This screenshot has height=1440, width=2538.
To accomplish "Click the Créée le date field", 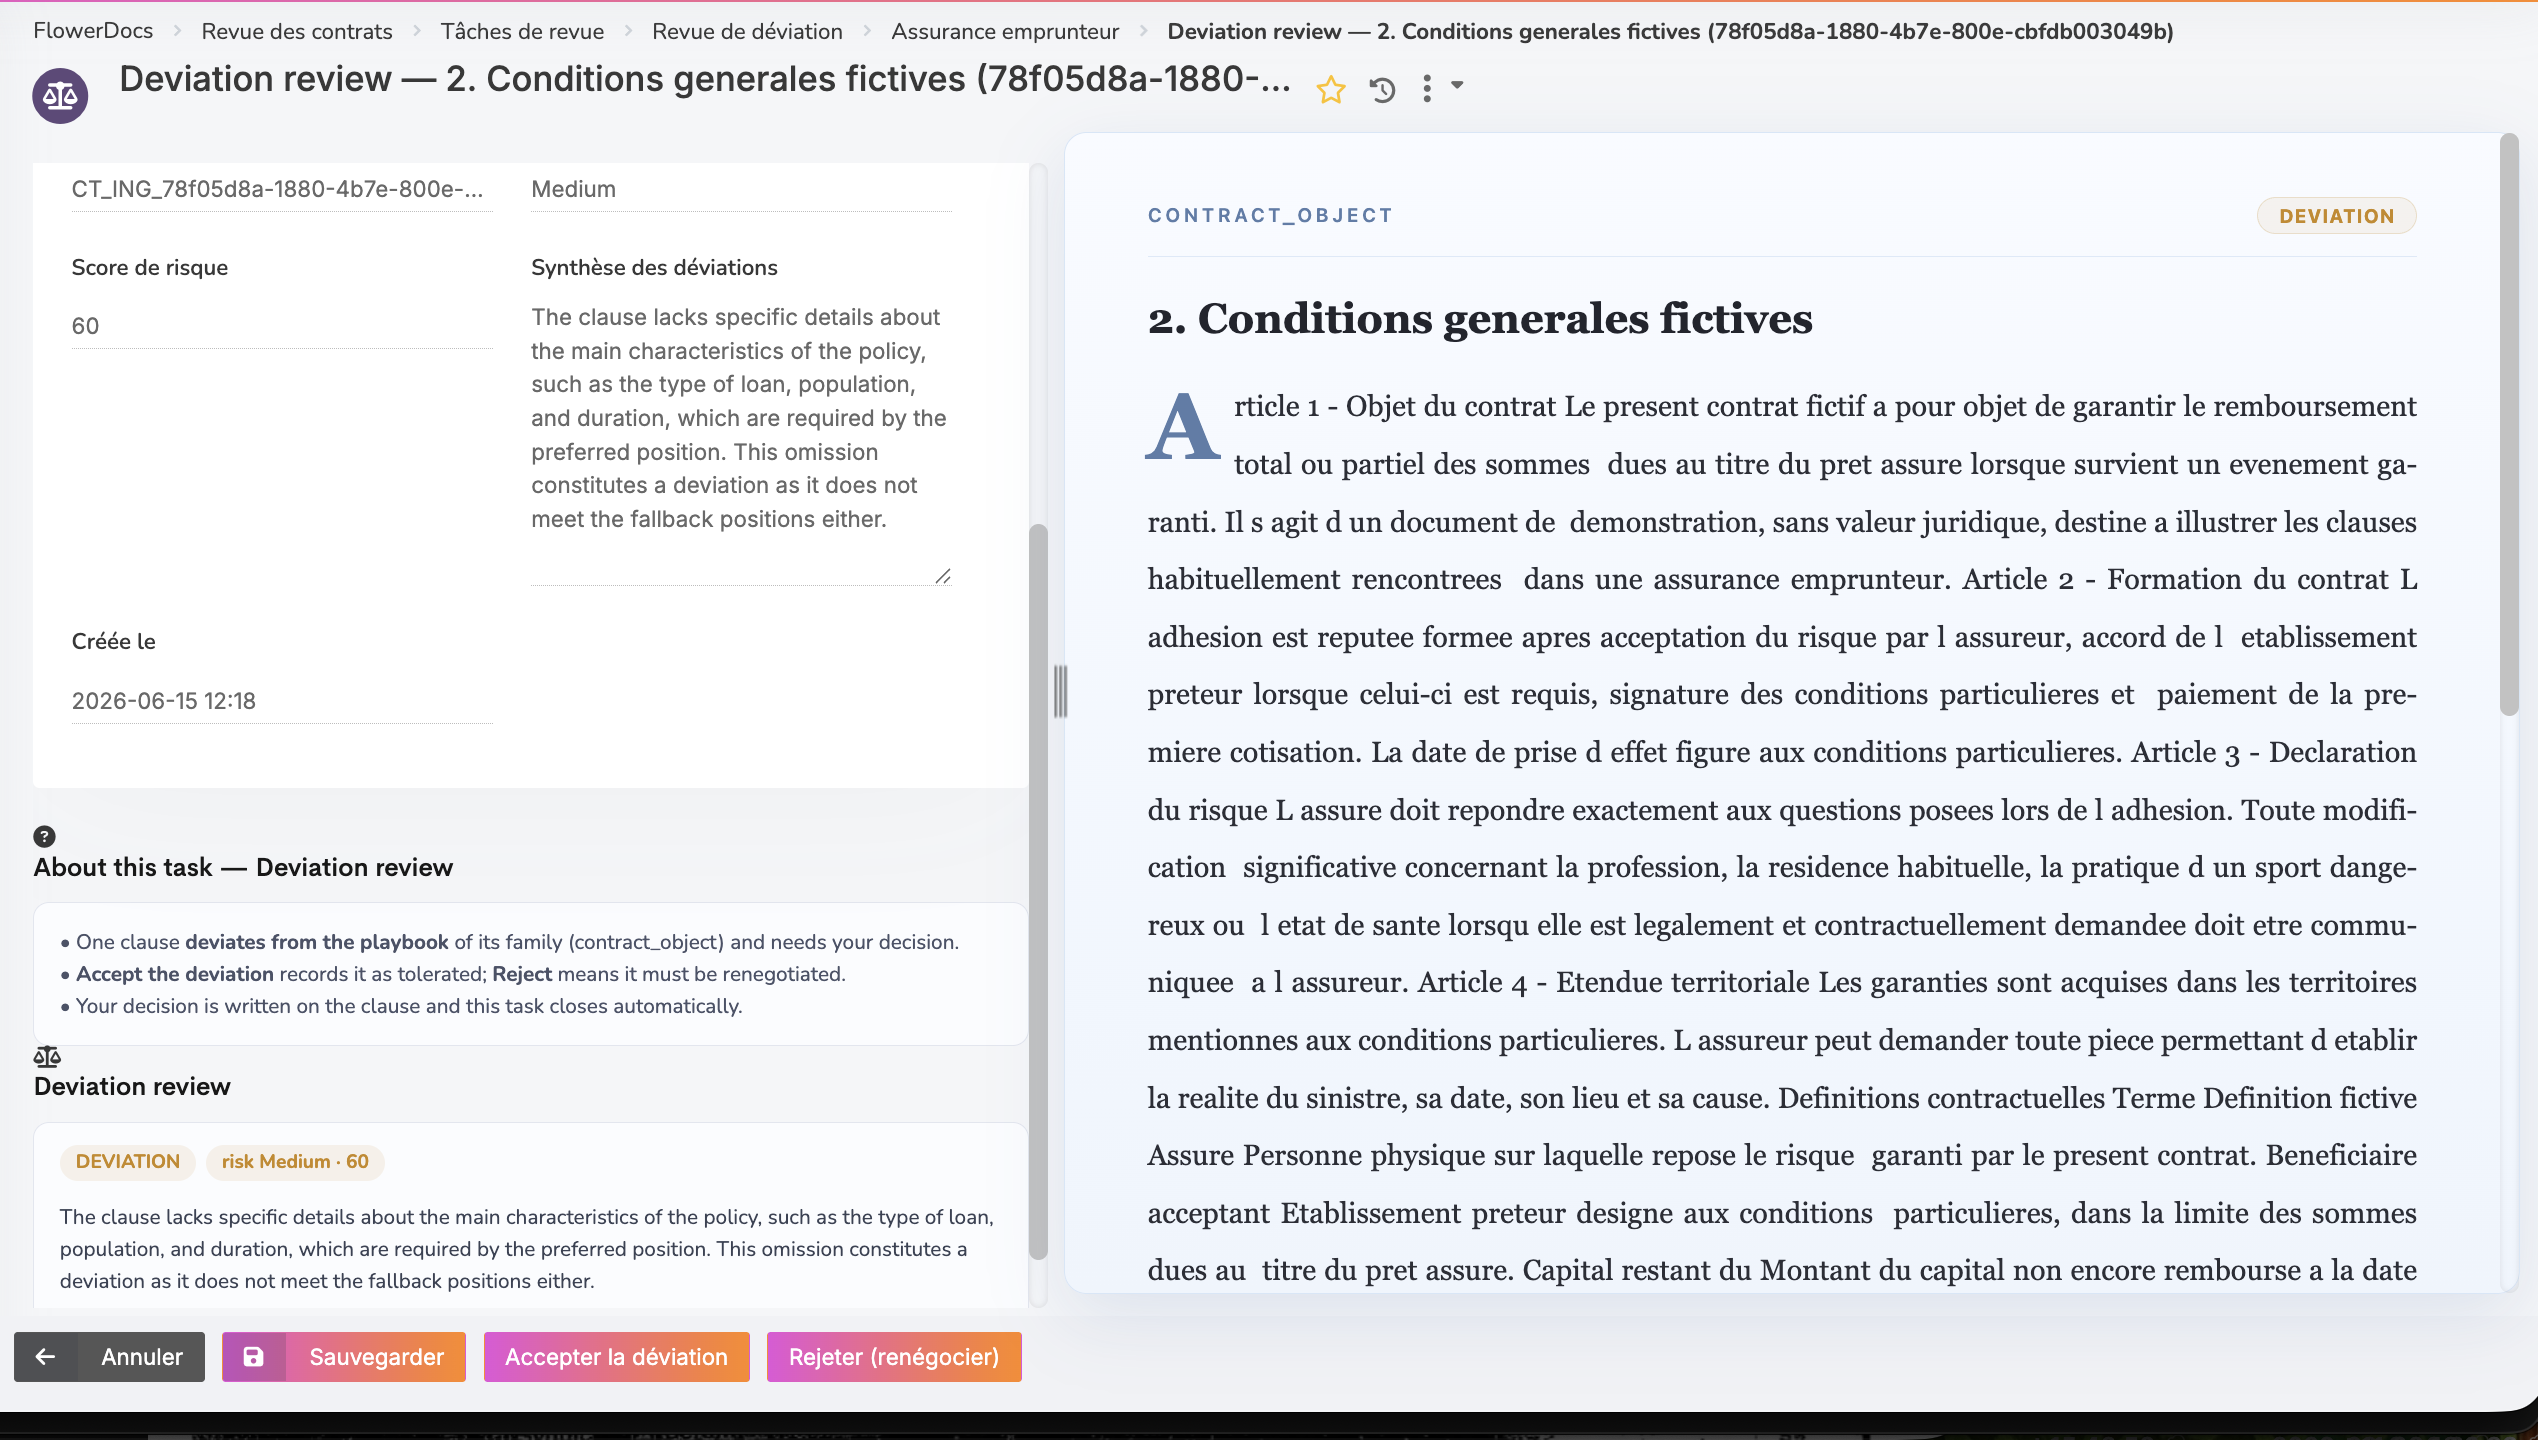I will tap(282, 701).
